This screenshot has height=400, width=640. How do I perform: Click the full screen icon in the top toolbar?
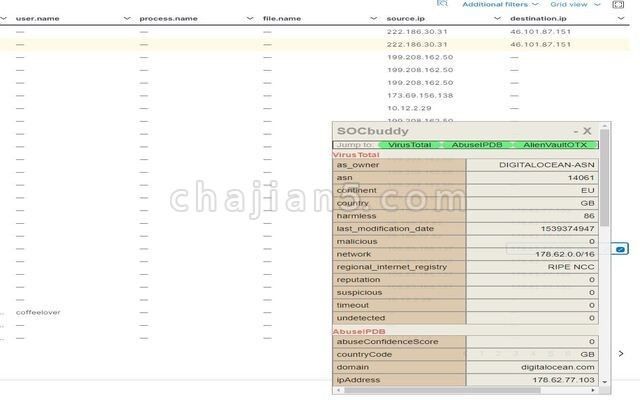(618, 5)
